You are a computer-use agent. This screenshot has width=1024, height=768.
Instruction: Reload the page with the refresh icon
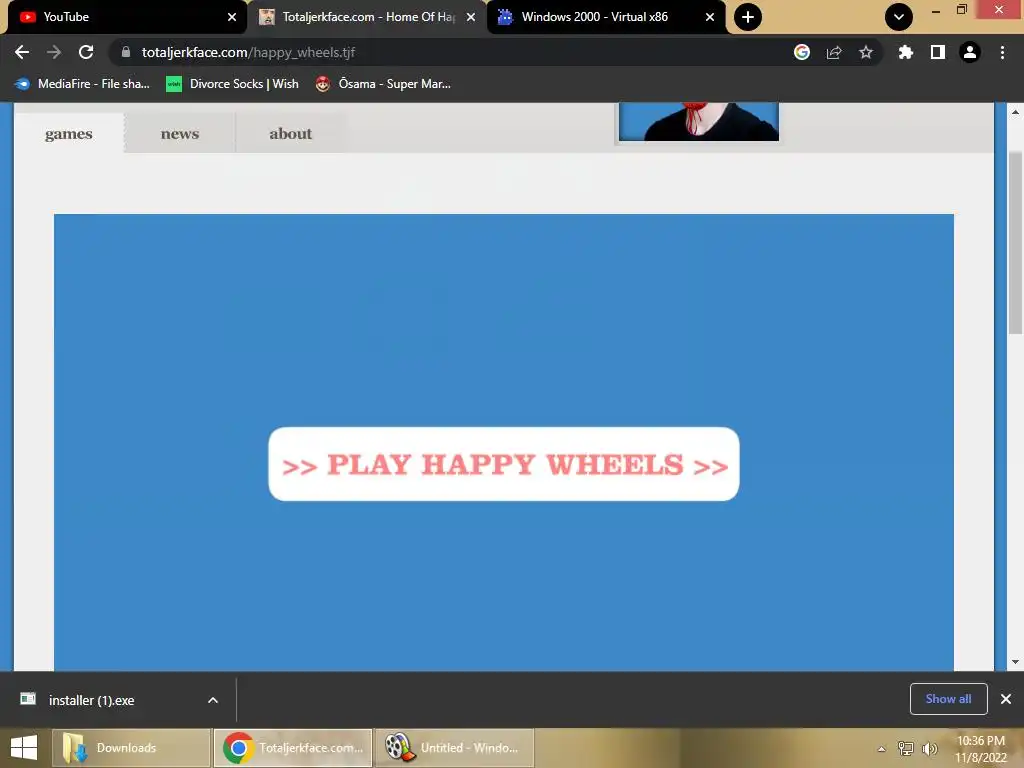pos(86,52)
